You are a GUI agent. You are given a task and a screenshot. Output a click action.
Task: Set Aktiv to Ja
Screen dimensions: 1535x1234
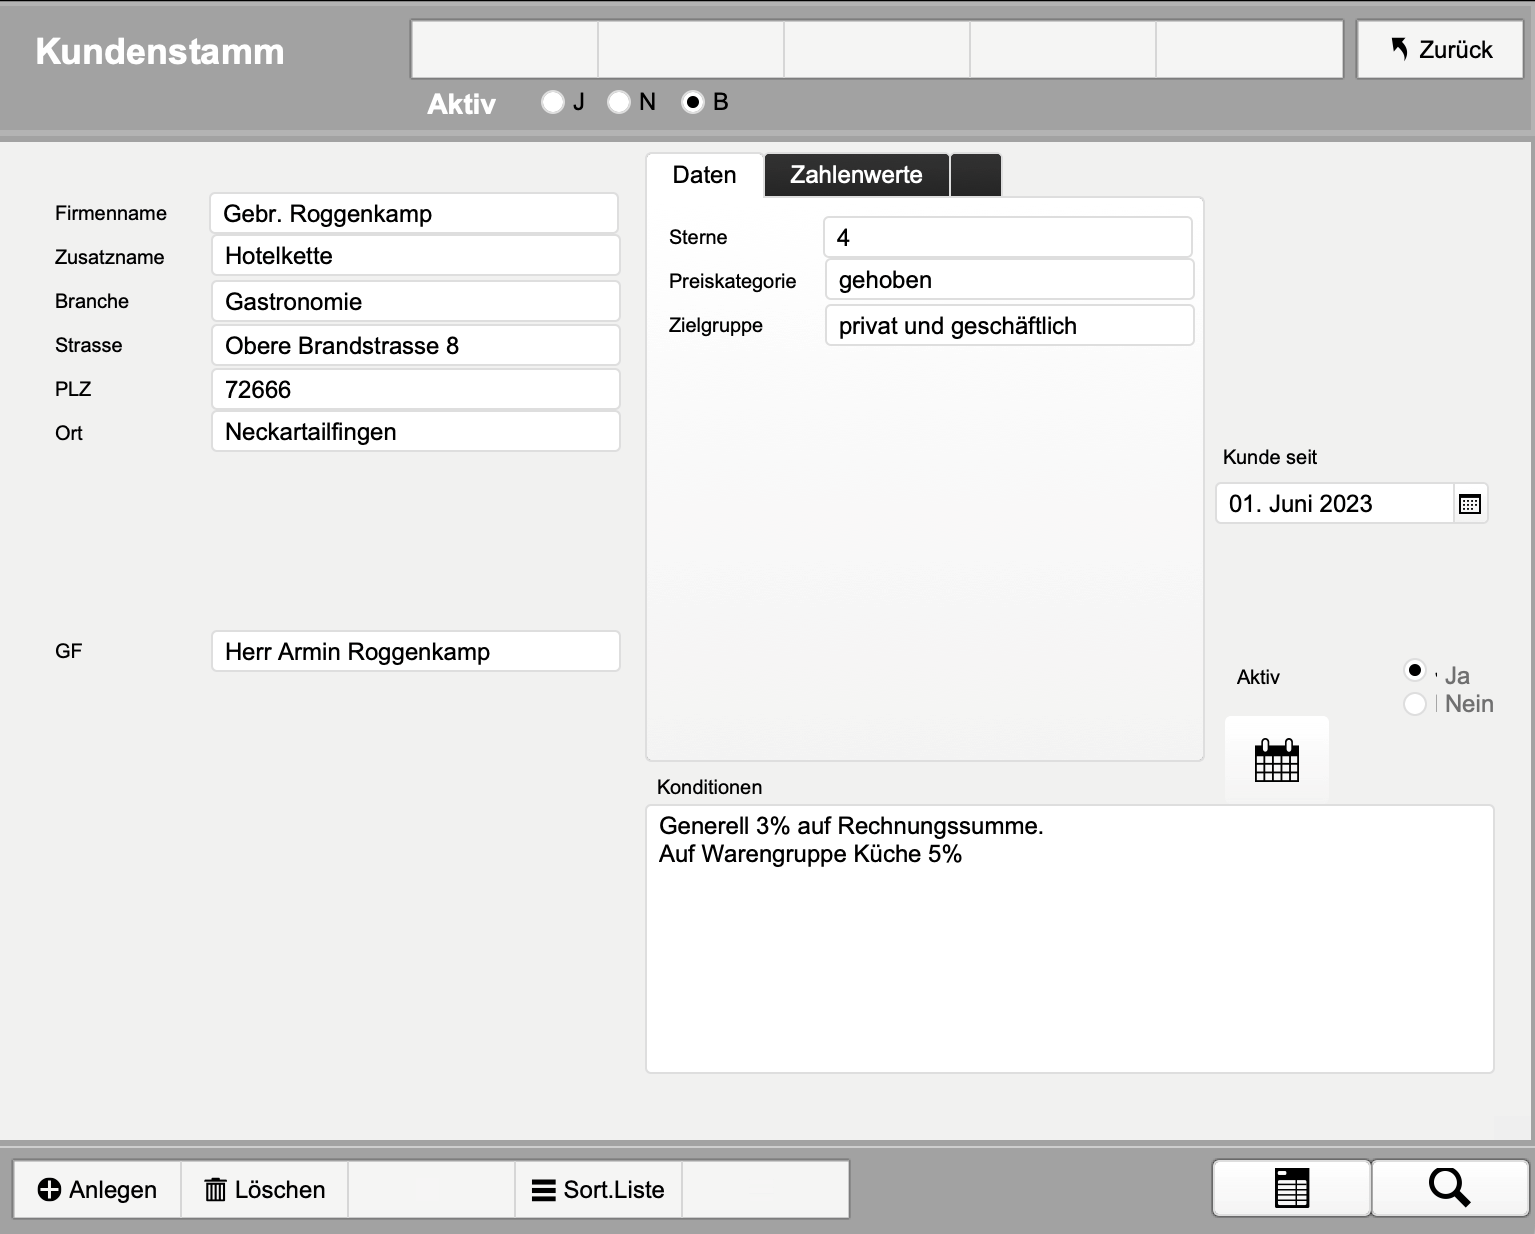click(x=1415, y=670)
